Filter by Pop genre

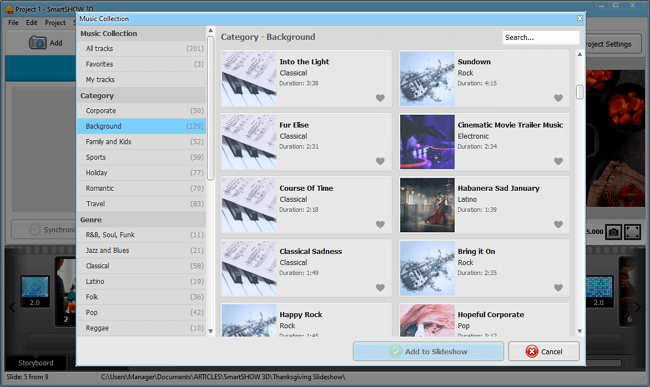tap(141, 312)
